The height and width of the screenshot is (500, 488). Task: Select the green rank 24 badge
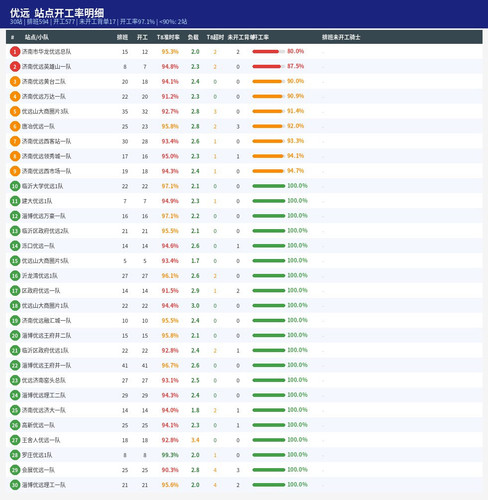15,395
